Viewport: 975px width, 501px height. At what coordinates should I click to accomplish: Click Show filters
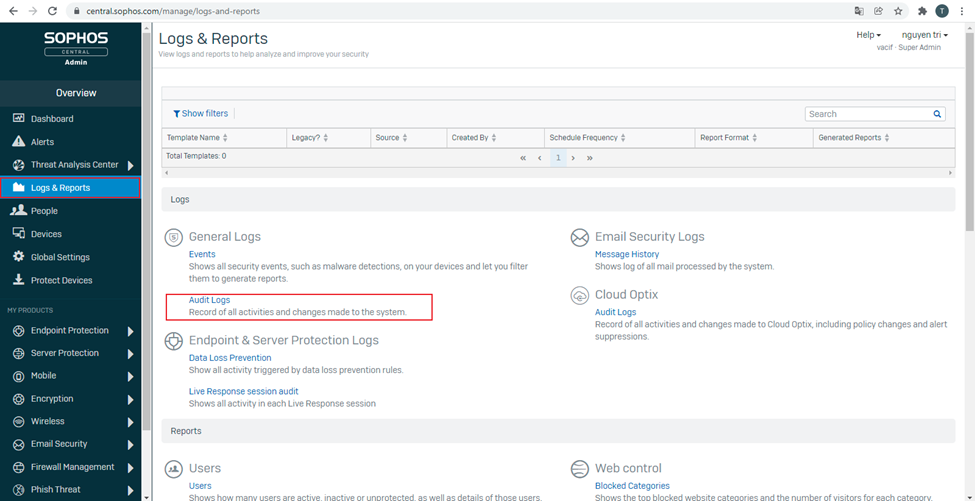tap(200, 114)
